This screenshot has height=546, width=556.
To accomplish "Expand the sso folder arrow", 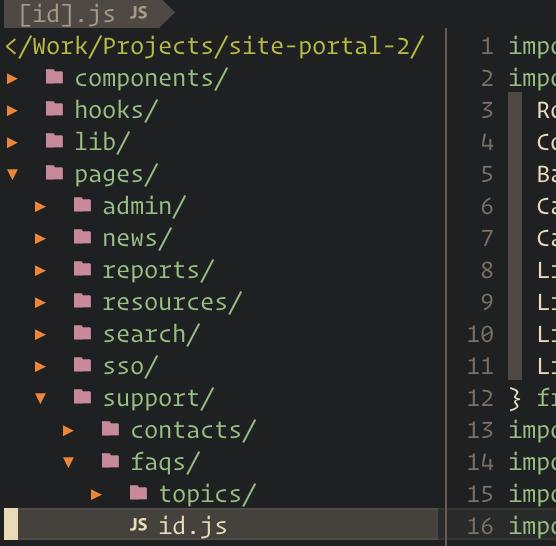I will [x=40, y=366].
